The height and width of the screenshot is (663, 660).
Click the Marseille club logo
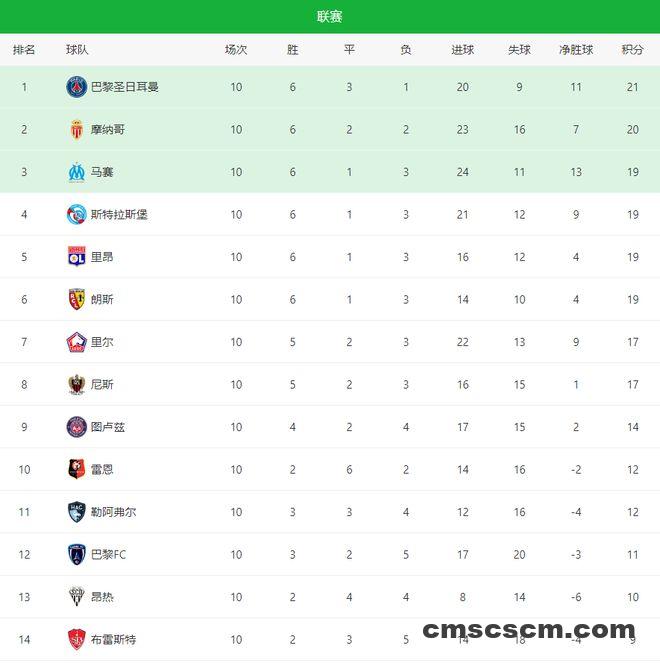click(x=77, y=172)
